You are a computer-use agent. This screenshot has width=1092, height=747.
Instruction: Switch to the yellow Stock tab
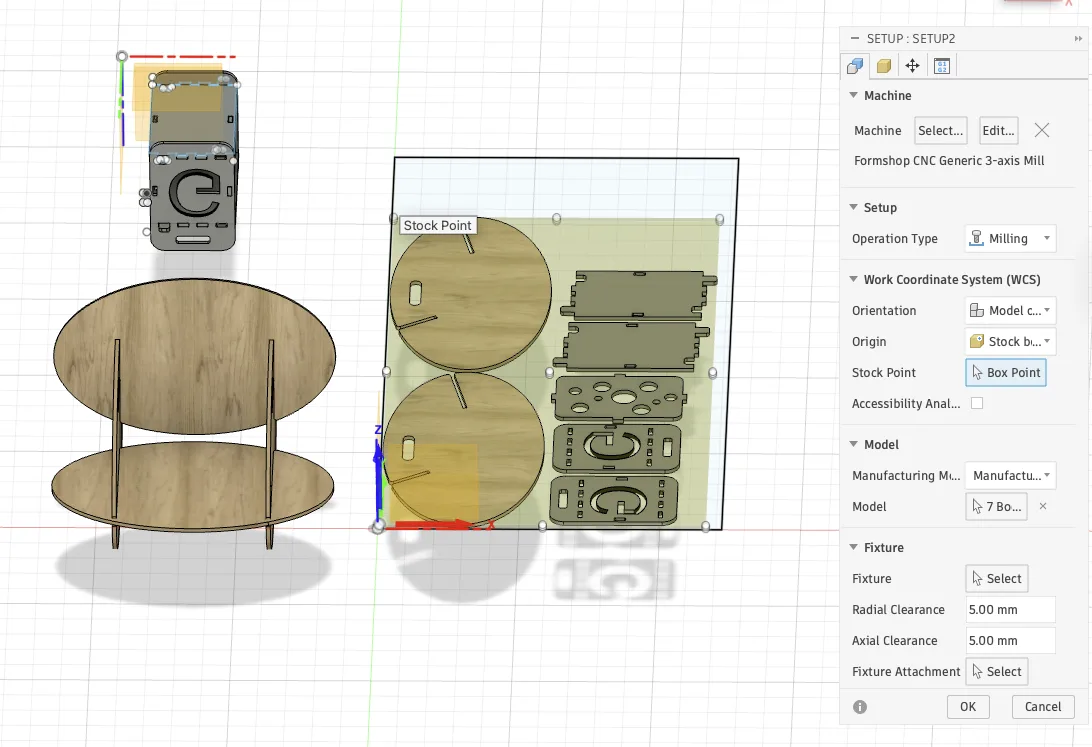point(883,65)
